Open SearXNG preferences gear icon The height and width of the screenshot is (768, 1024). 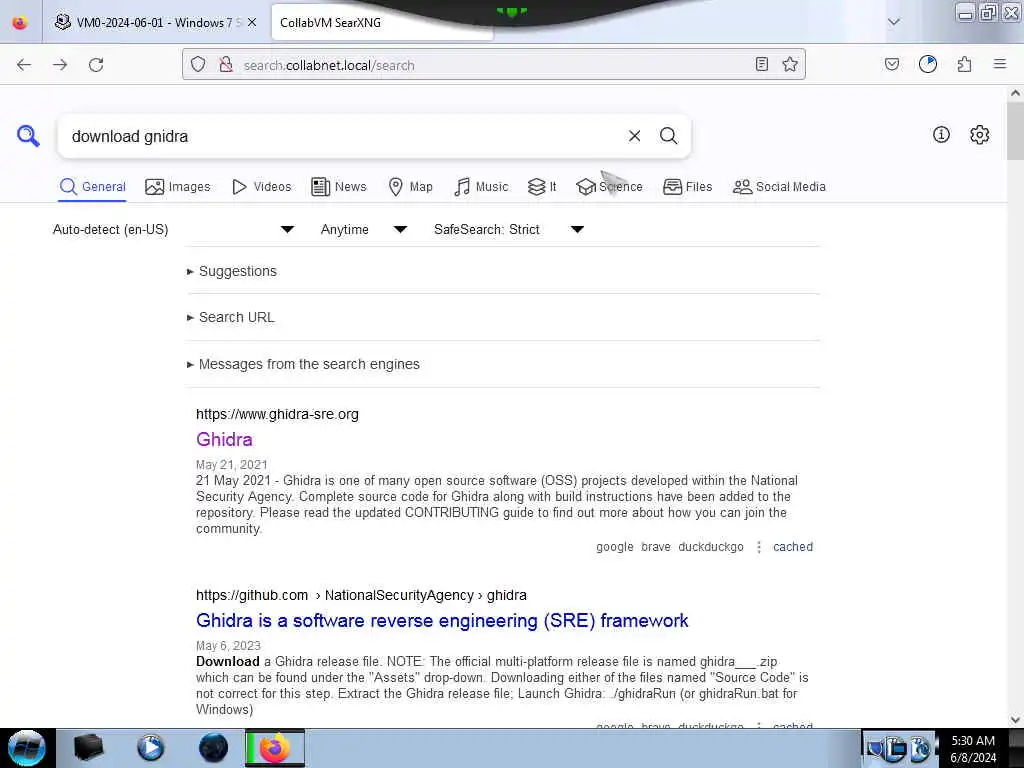click(979, 135)
